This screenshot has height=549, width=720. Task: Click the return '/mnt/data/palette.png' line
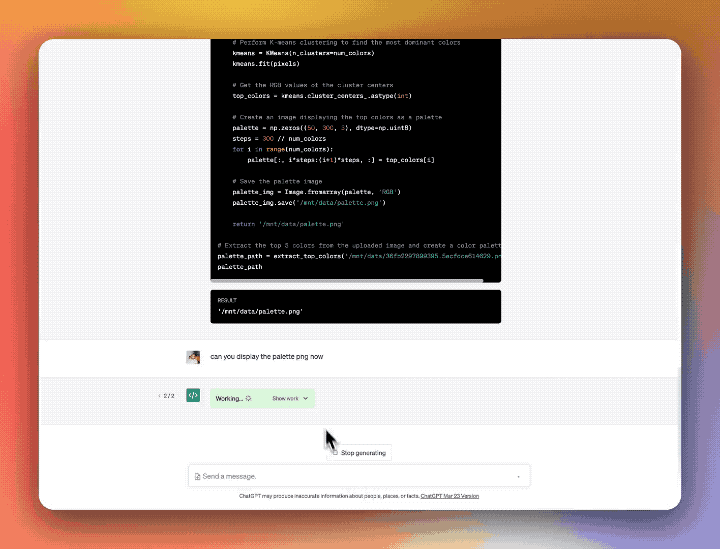(x=288, y=224)
